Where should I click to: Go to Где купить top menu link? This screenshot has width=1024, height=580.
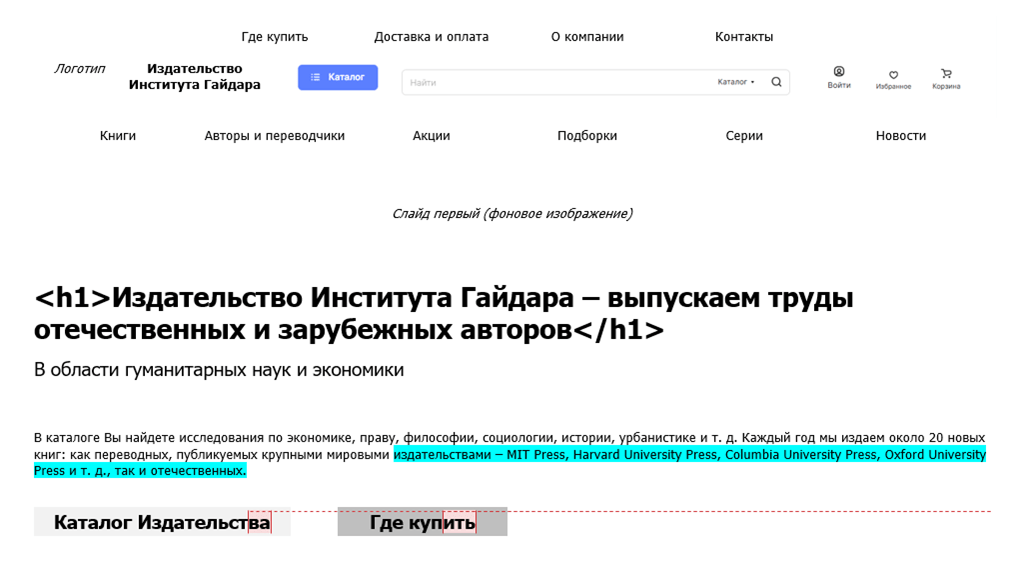point(275,37)
